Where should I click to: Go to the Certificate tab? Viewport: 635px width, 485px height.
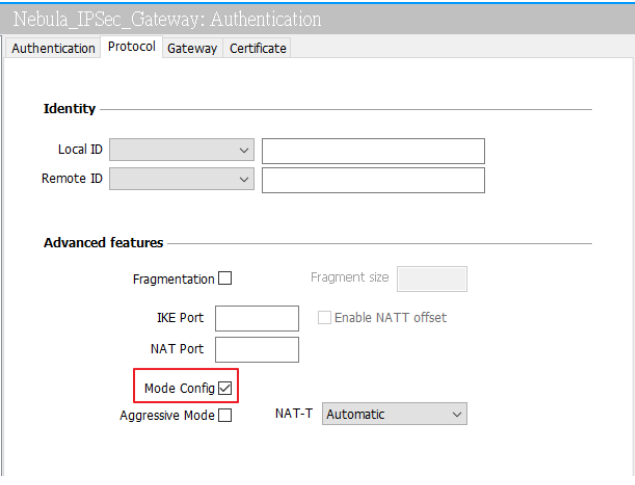coord(258,48)
